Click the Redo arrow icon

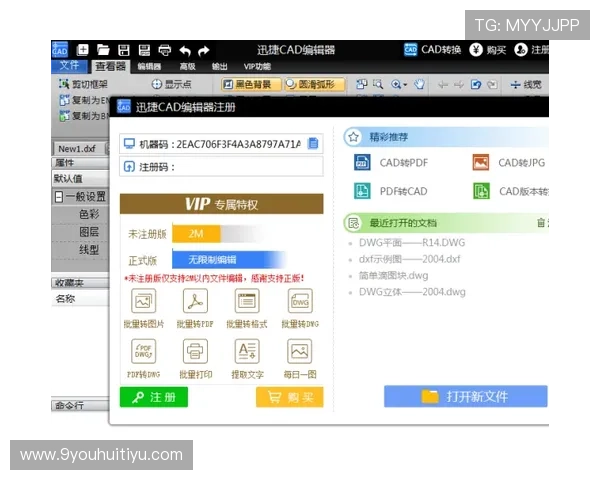[x=204, y=51]
